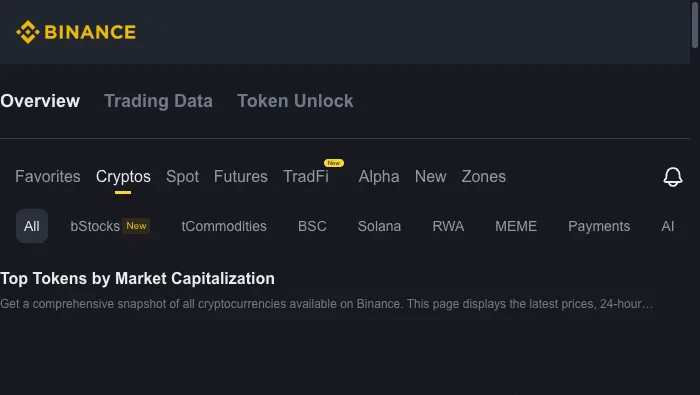Screen dimensions: 700x395
Task: Go to the Favorites tab
Action: point(48,177)
